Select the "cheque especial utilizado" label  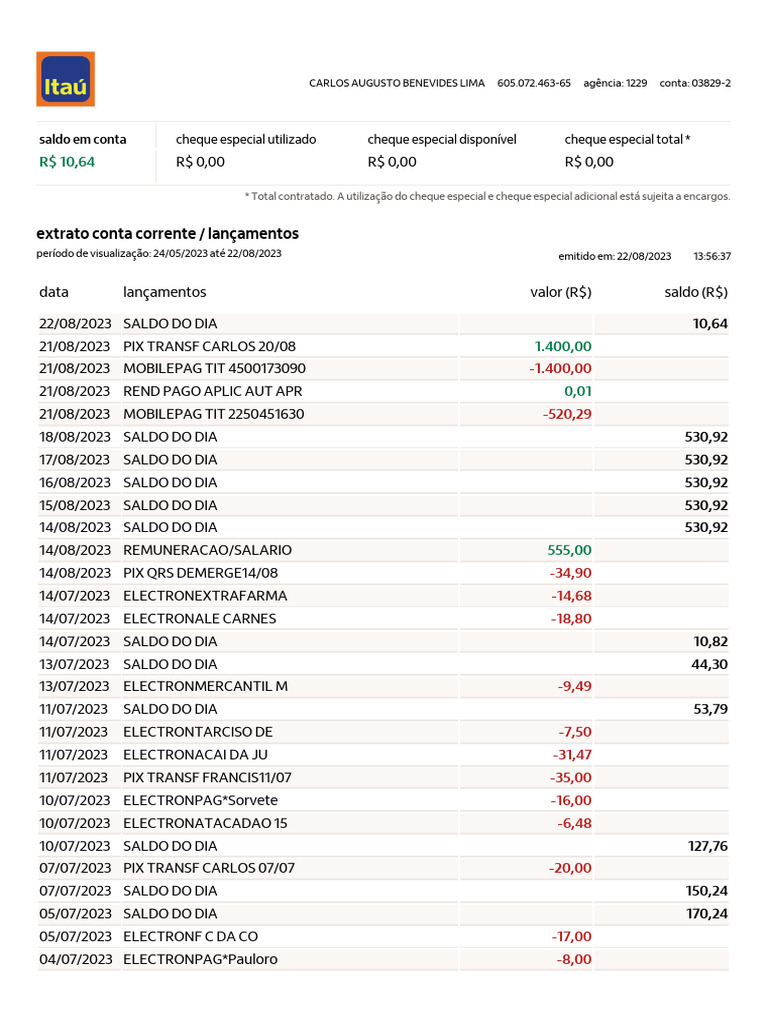pyautogui.click(x=246, y=140)
